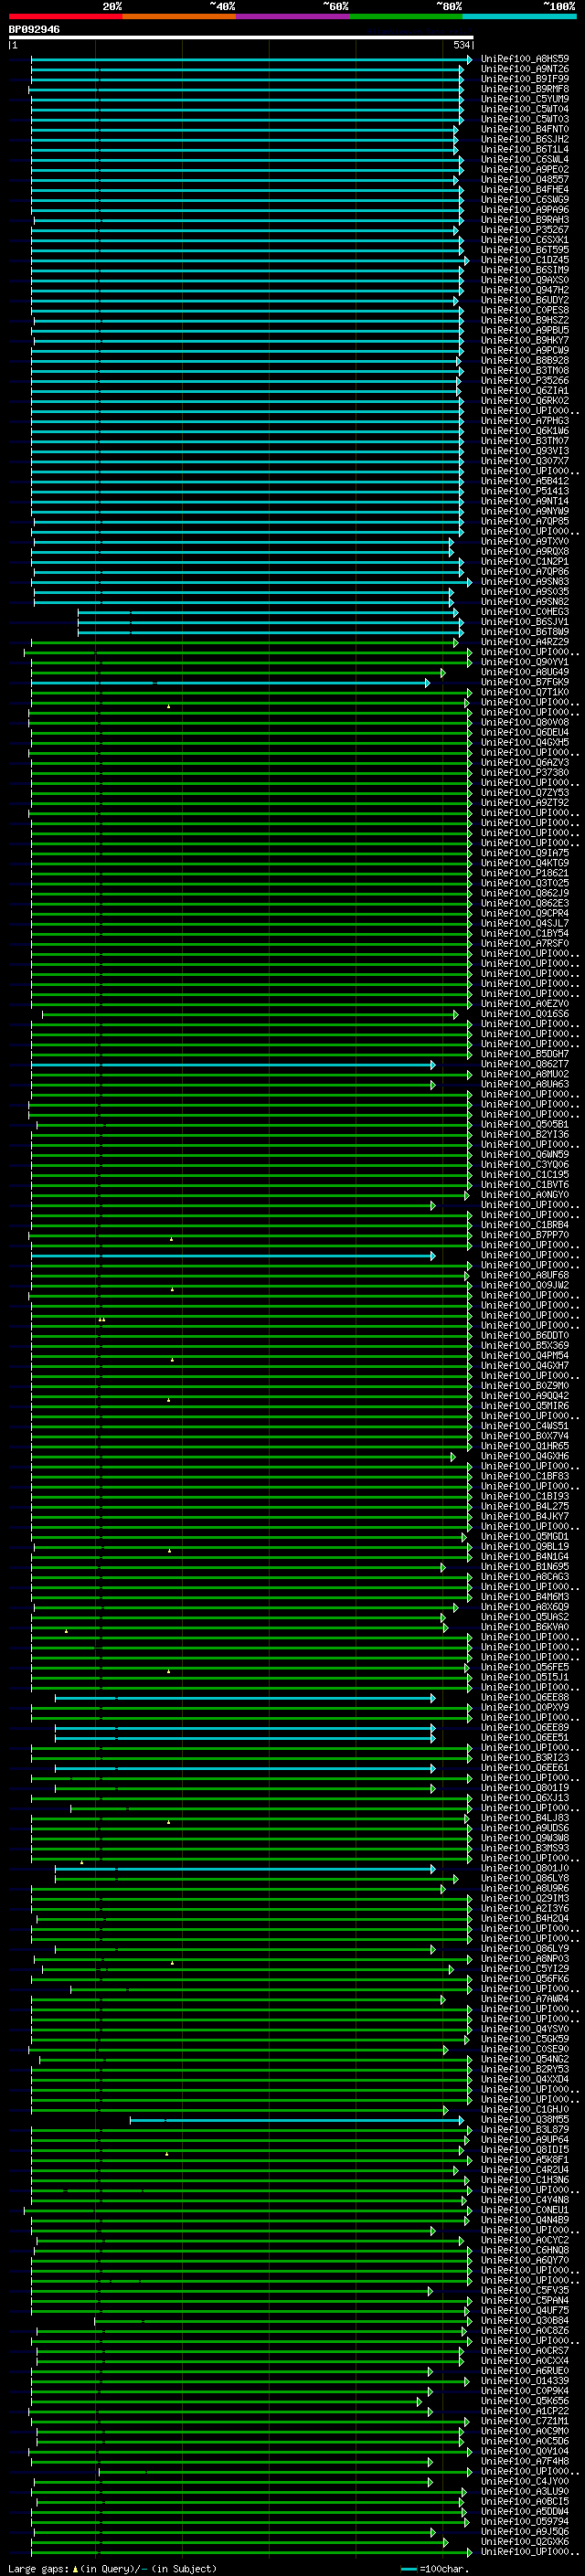Screen dimensions: 585x2576
Task: Select label UniRef100_Q38M55
Action: pyautogui.click(x=525, y=2120)
